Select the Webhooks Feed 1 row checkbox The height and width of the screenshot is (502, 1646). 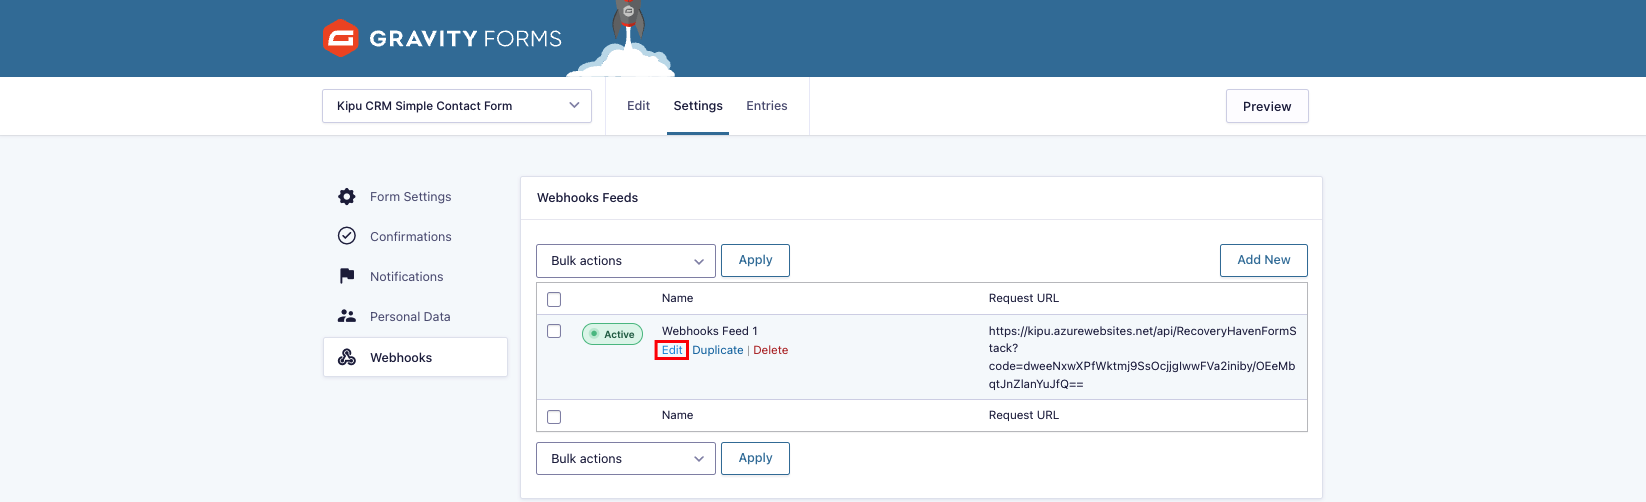click(554, 331)
